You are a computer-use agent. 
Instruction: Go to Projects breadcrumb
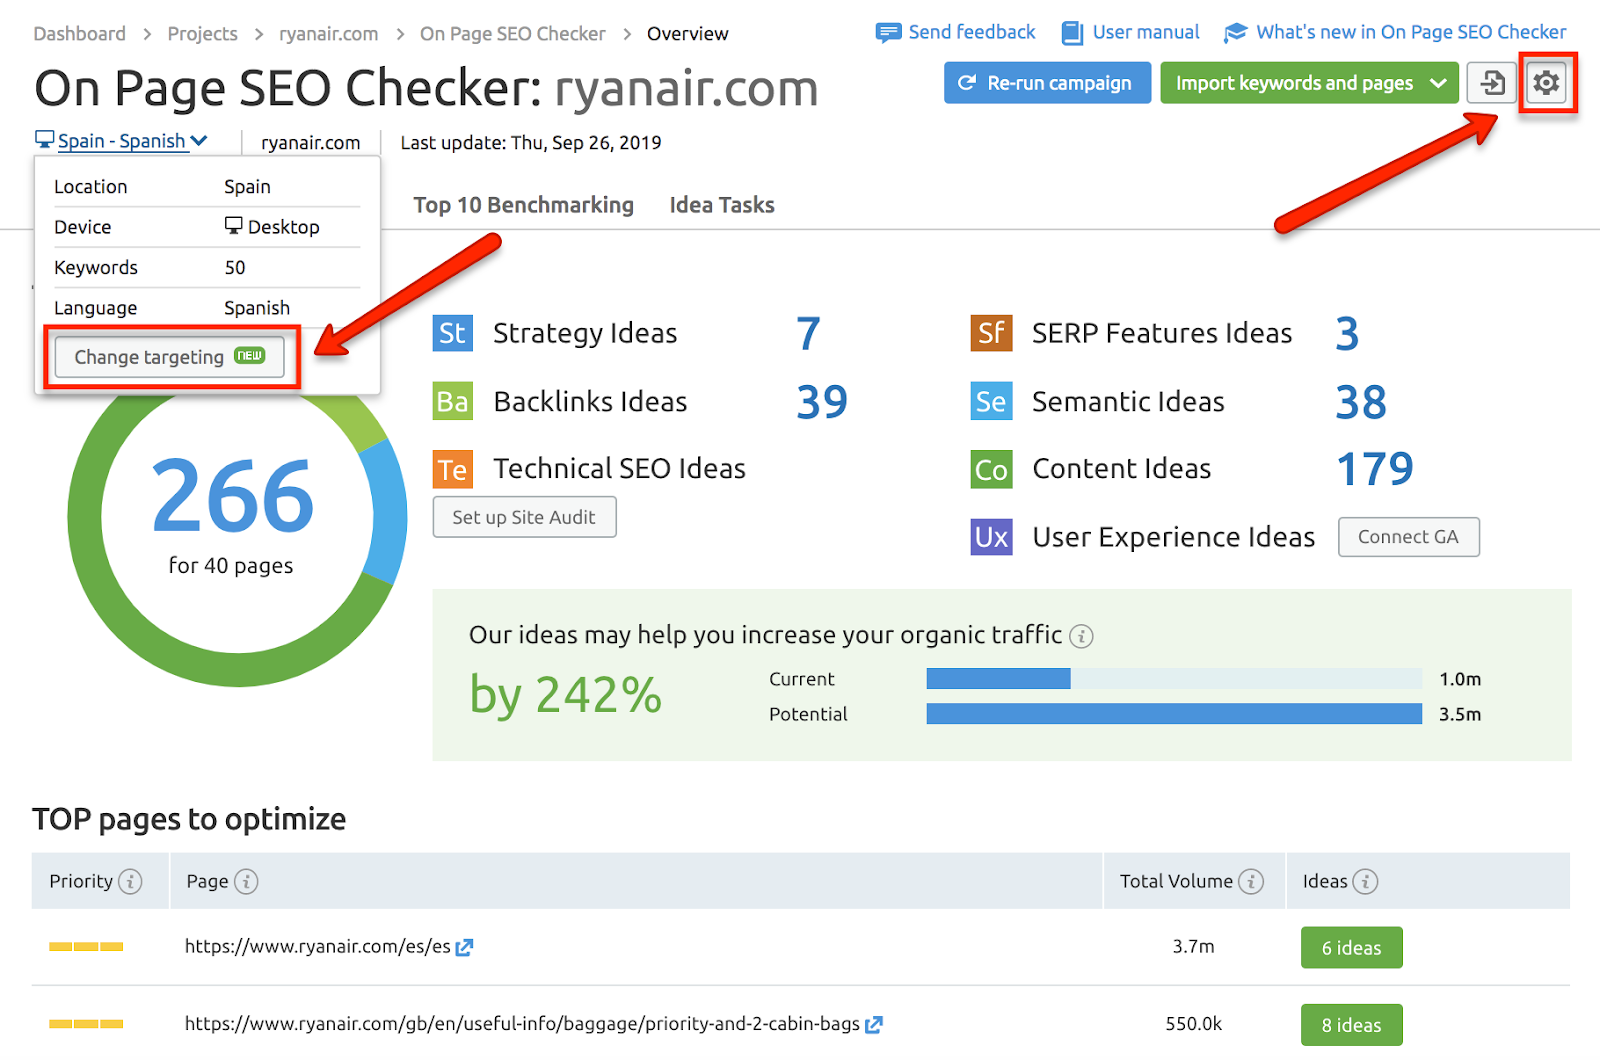[x=203, y=34]
